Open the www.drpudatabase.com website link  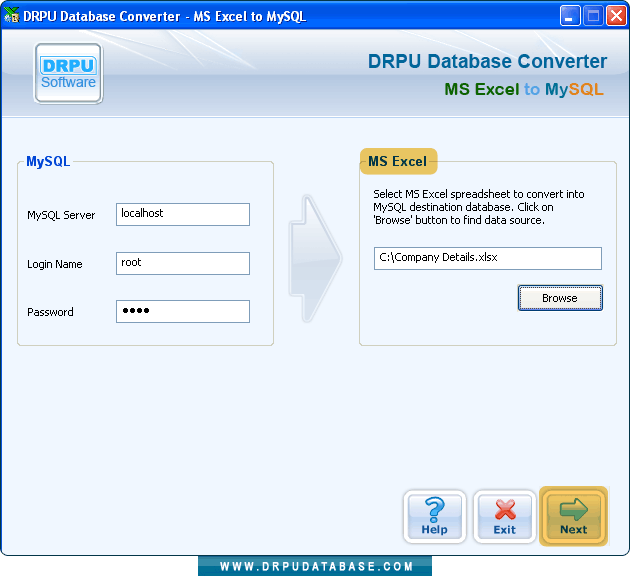pyautogui.click(x=316, y=567)
